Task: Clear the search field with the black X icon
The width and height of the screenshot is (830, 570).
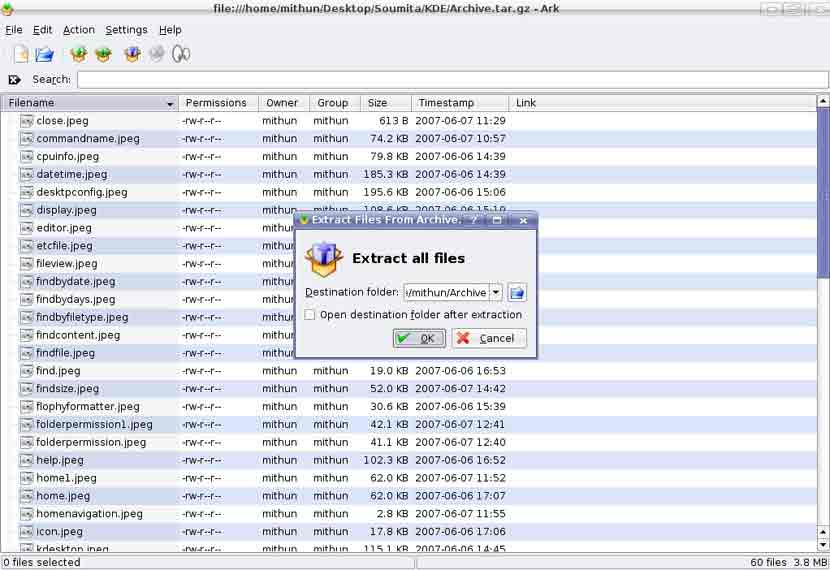Action: [14, 80]
